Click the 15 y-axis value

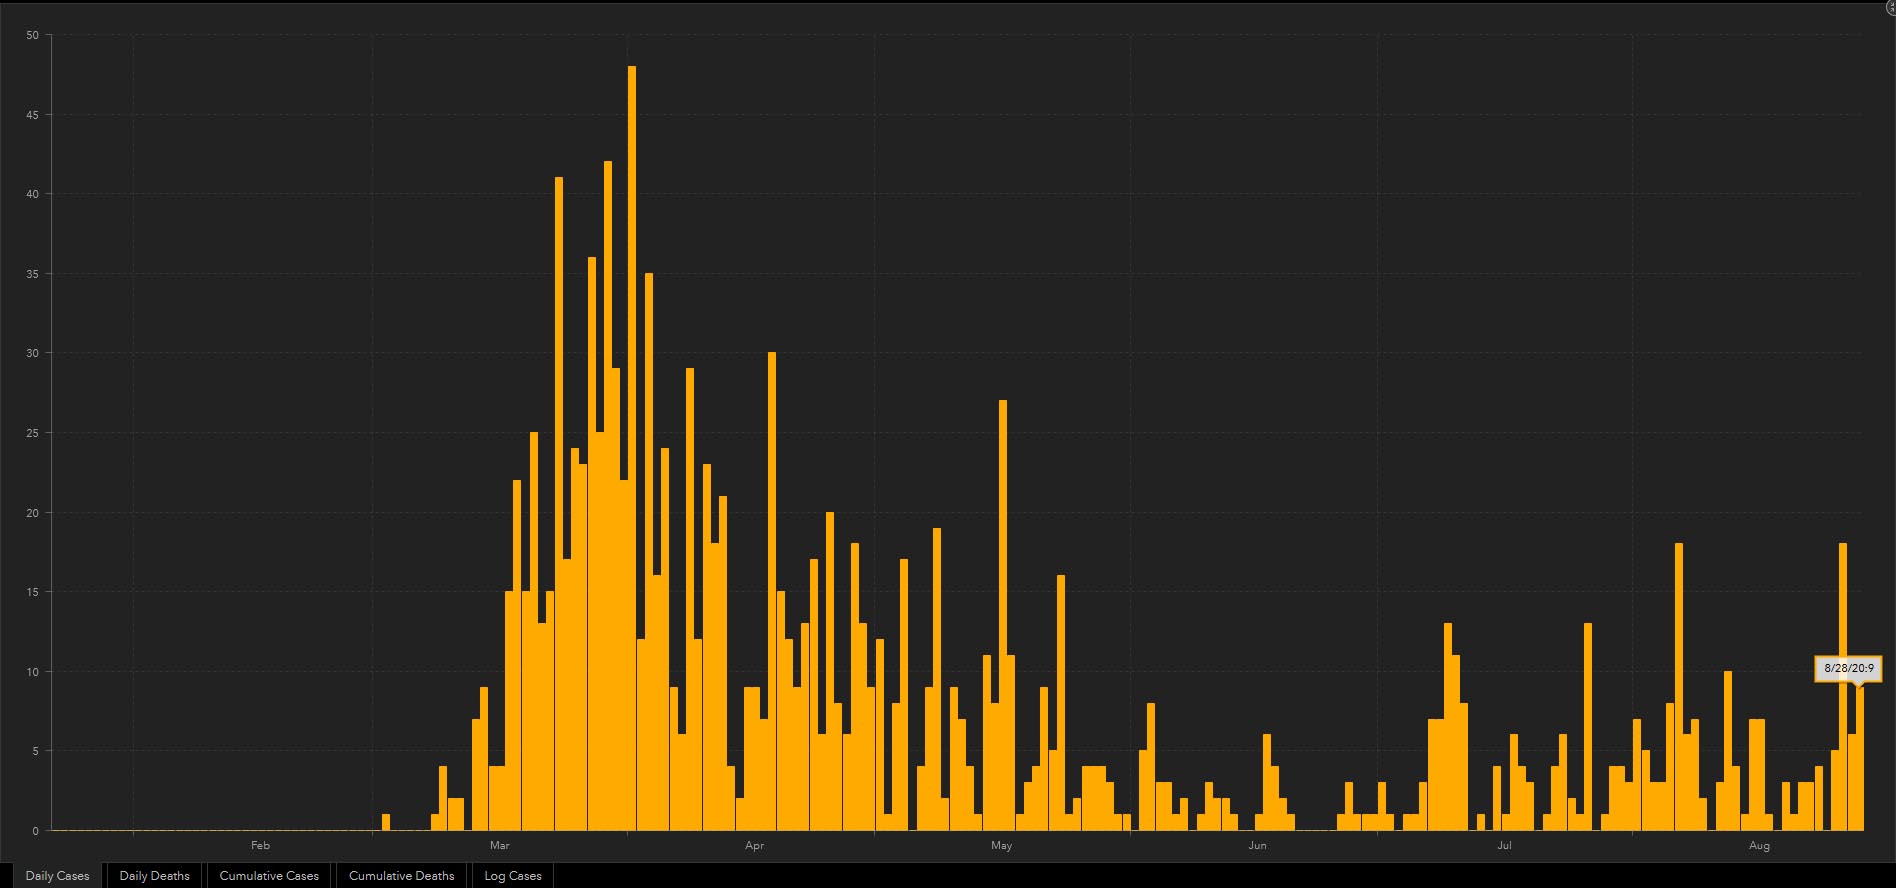point(33,592)
